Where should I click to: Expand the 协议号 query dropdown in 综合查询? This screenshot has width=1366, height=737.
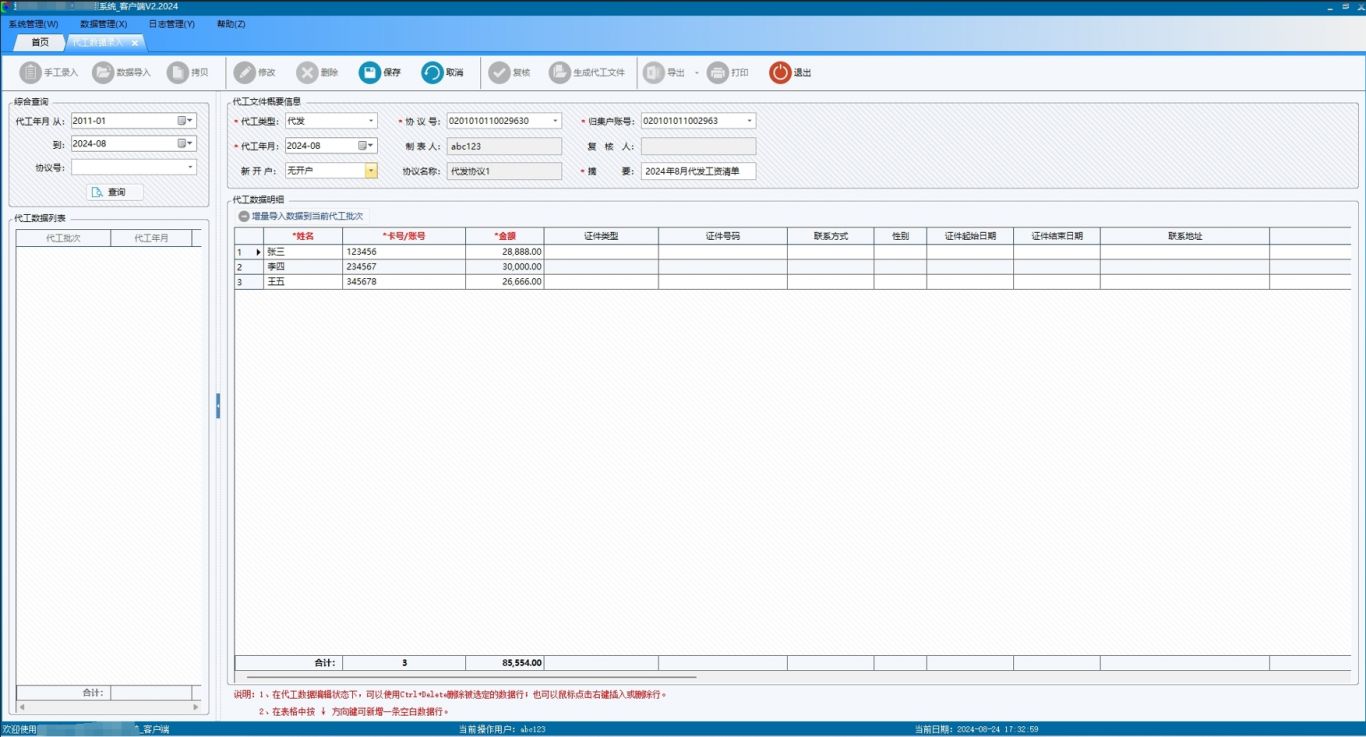(190, 167)
